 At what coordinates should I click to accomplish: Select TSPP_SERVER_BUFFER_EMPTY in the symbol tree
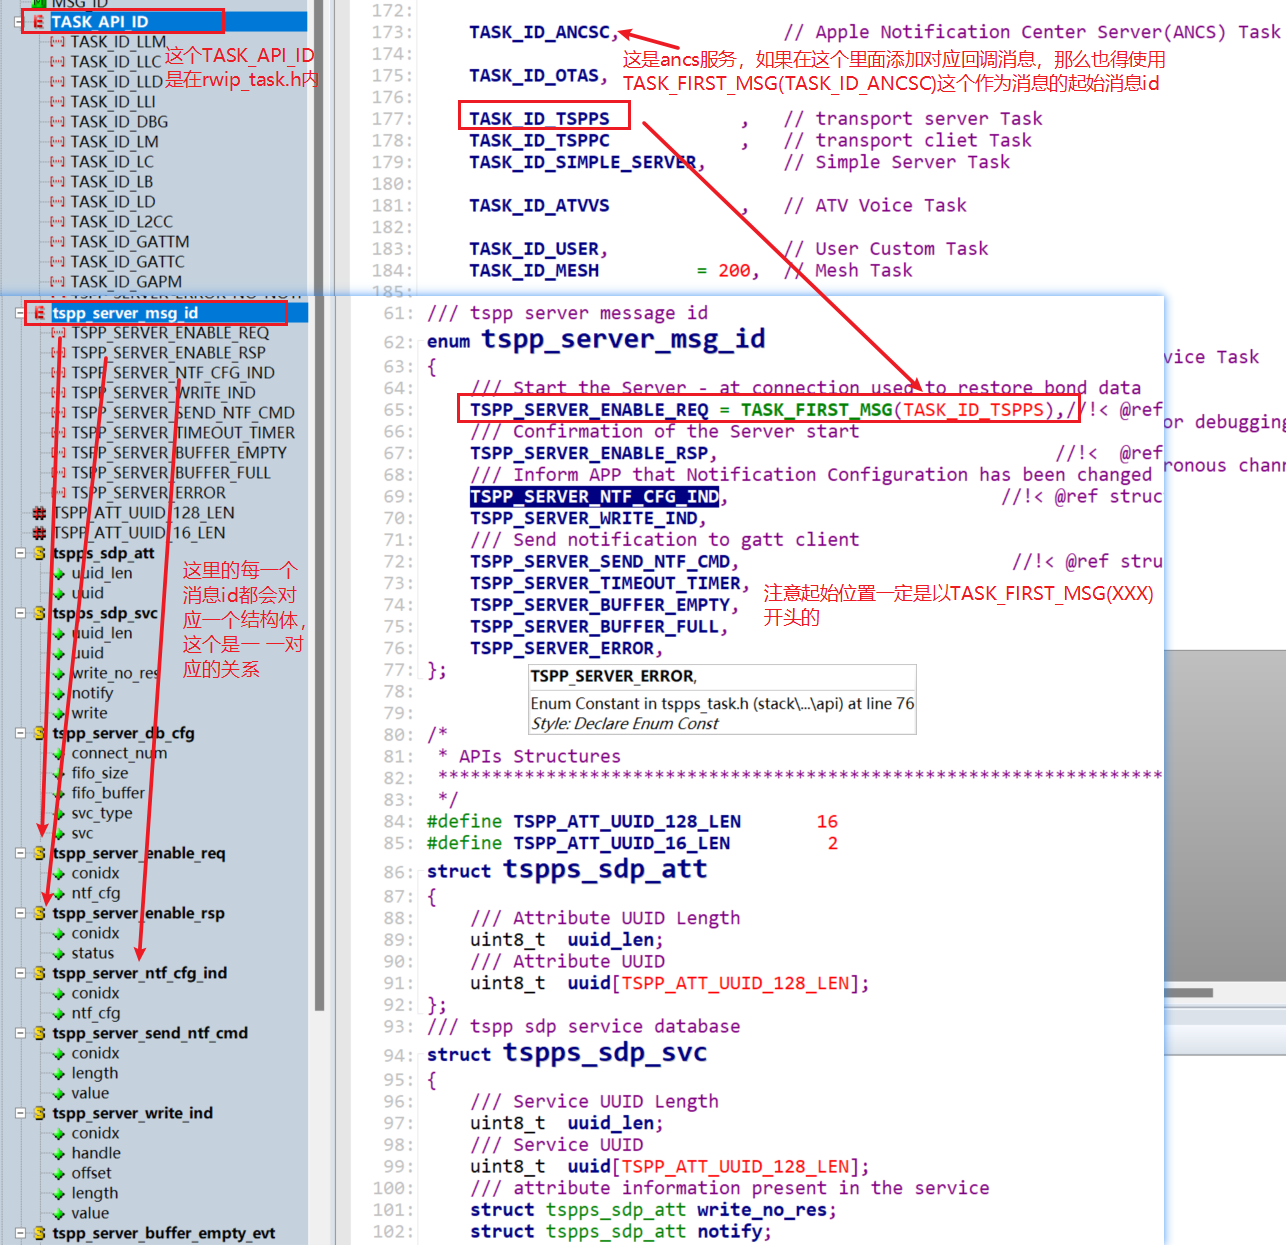(179, 453)
